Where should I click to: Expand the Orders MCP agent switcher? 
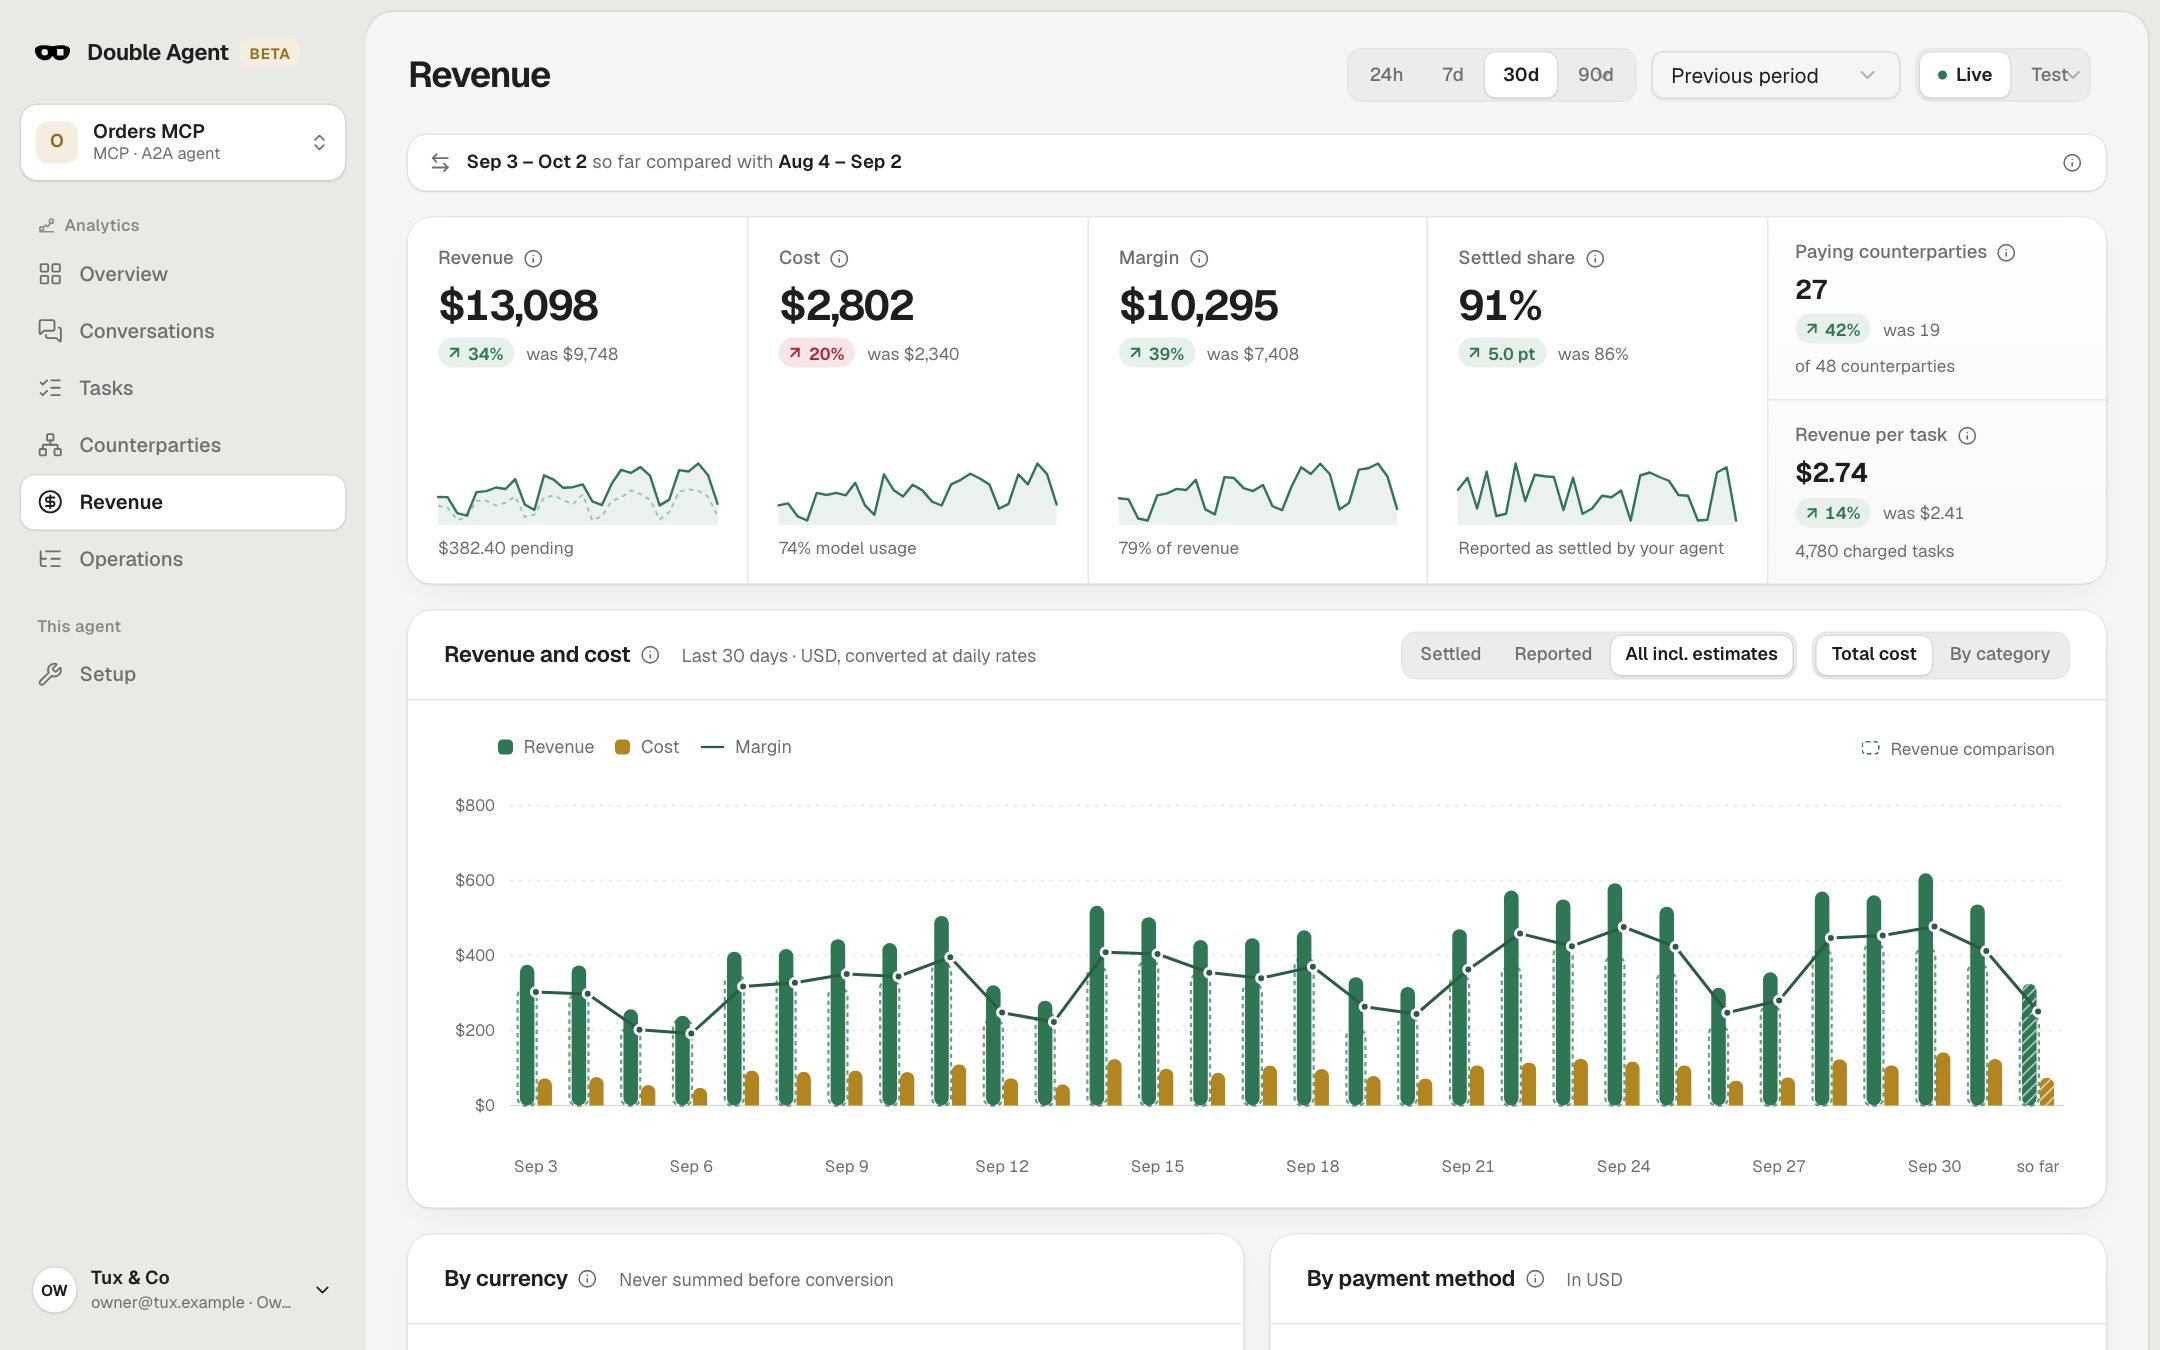pyautogui.click(x=183, y=142)
